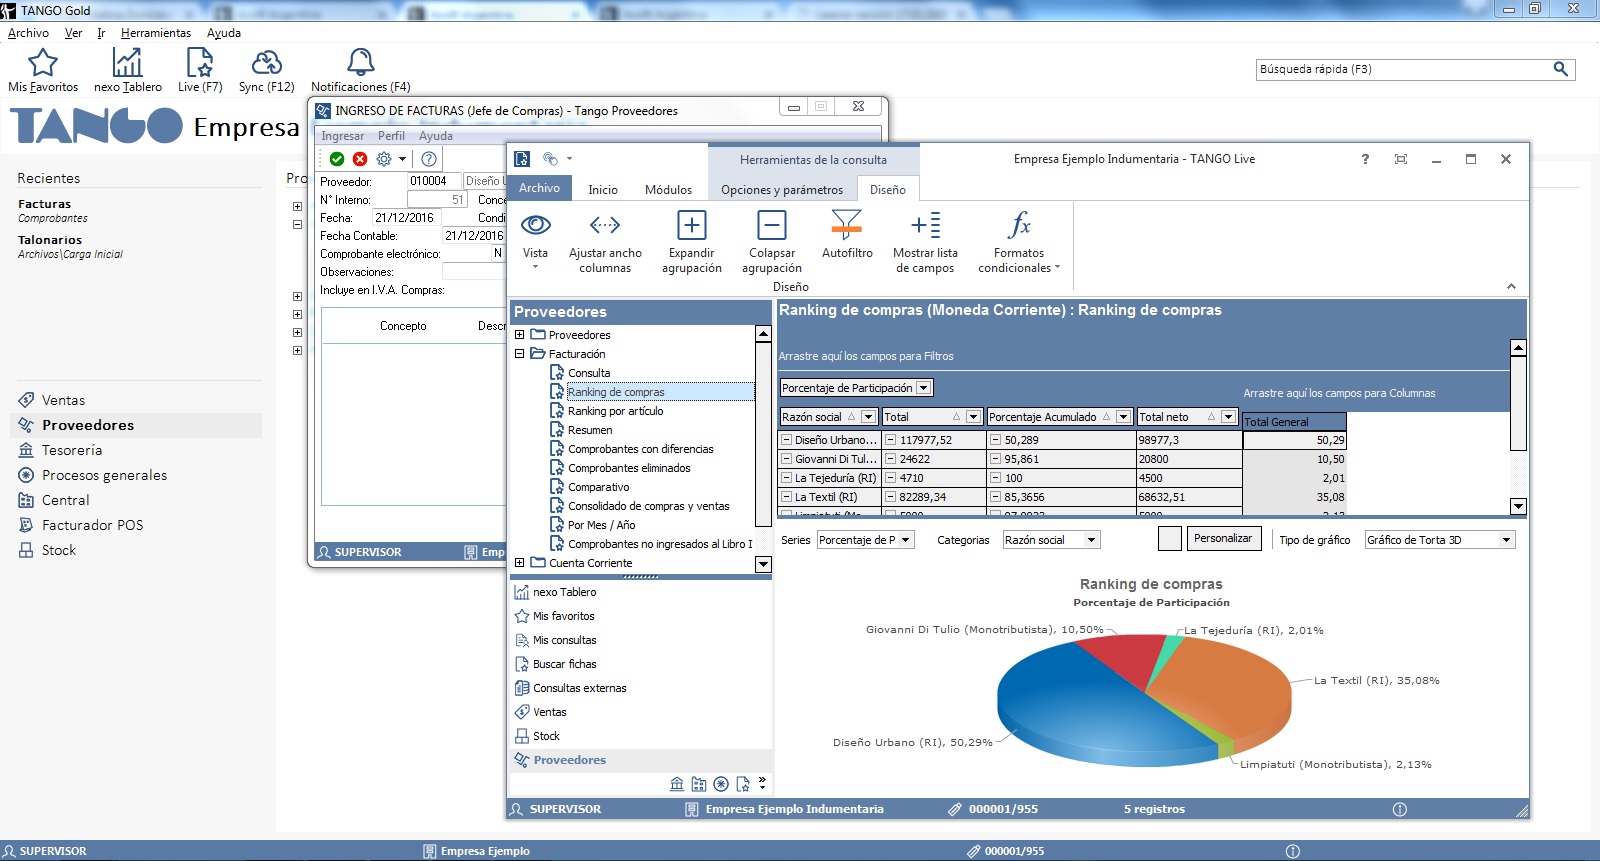Open the Notificaciones bell icon
The height and width of the screenshot is (861, 1600).
coord(360,63)
